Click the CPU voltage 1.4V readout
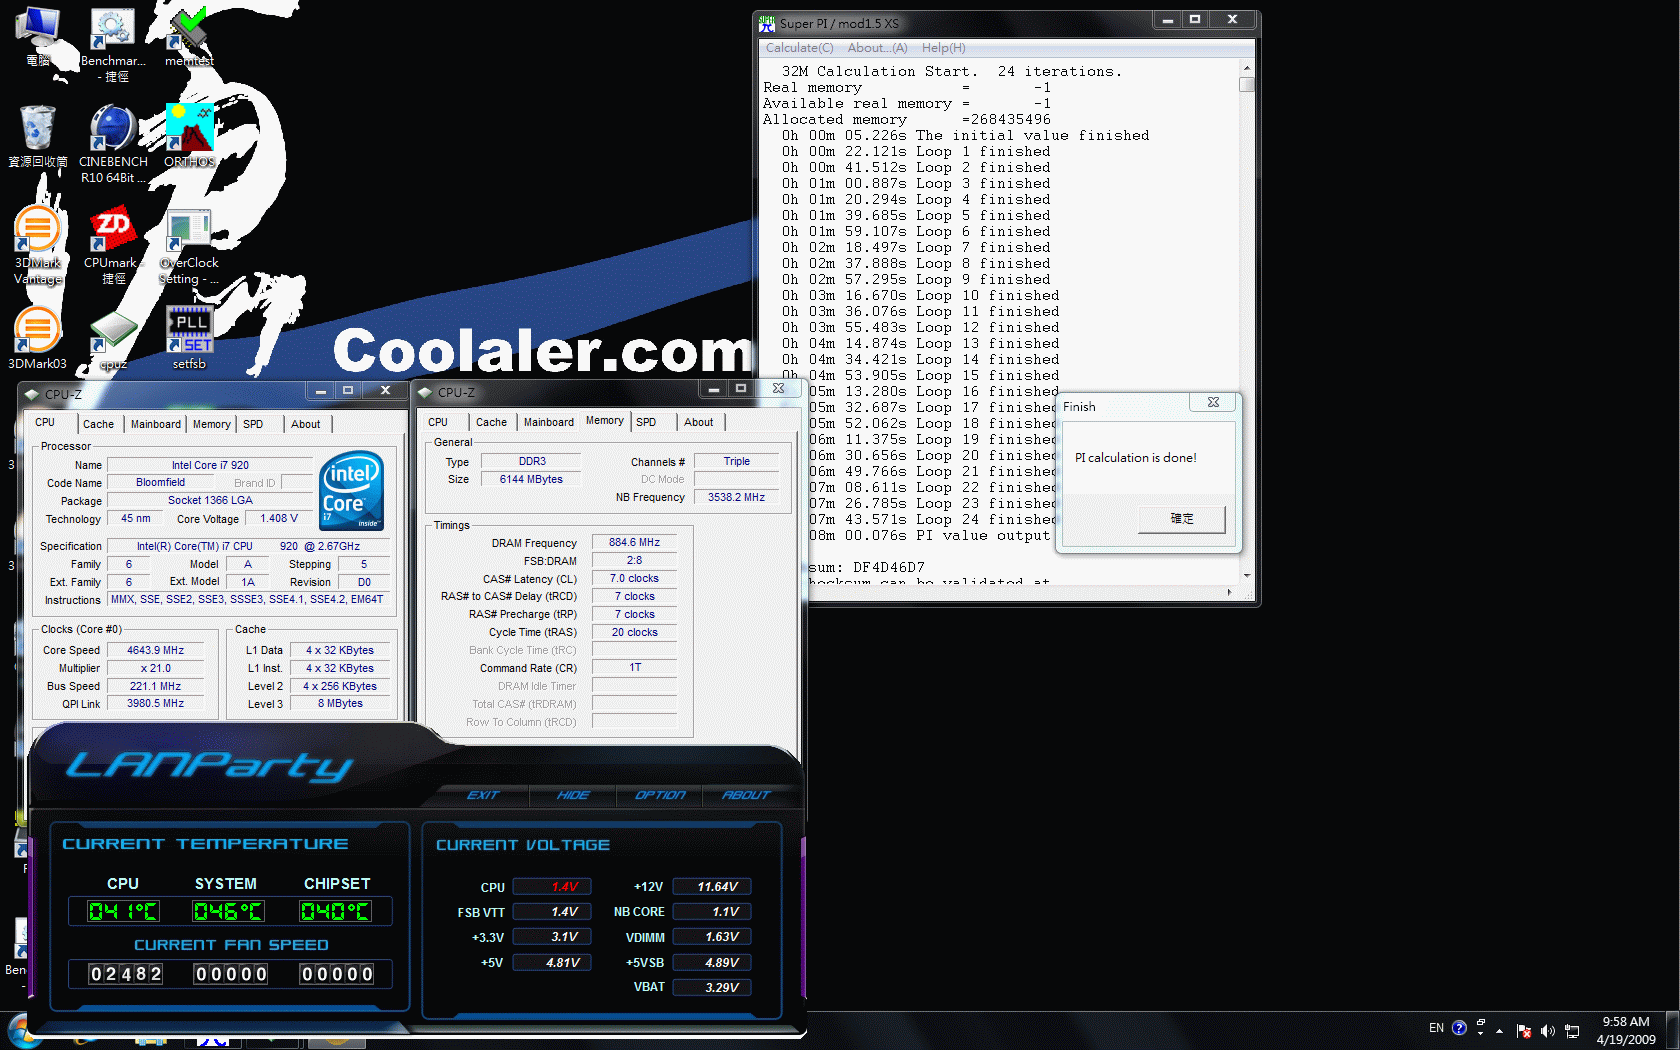 [552, 887]
